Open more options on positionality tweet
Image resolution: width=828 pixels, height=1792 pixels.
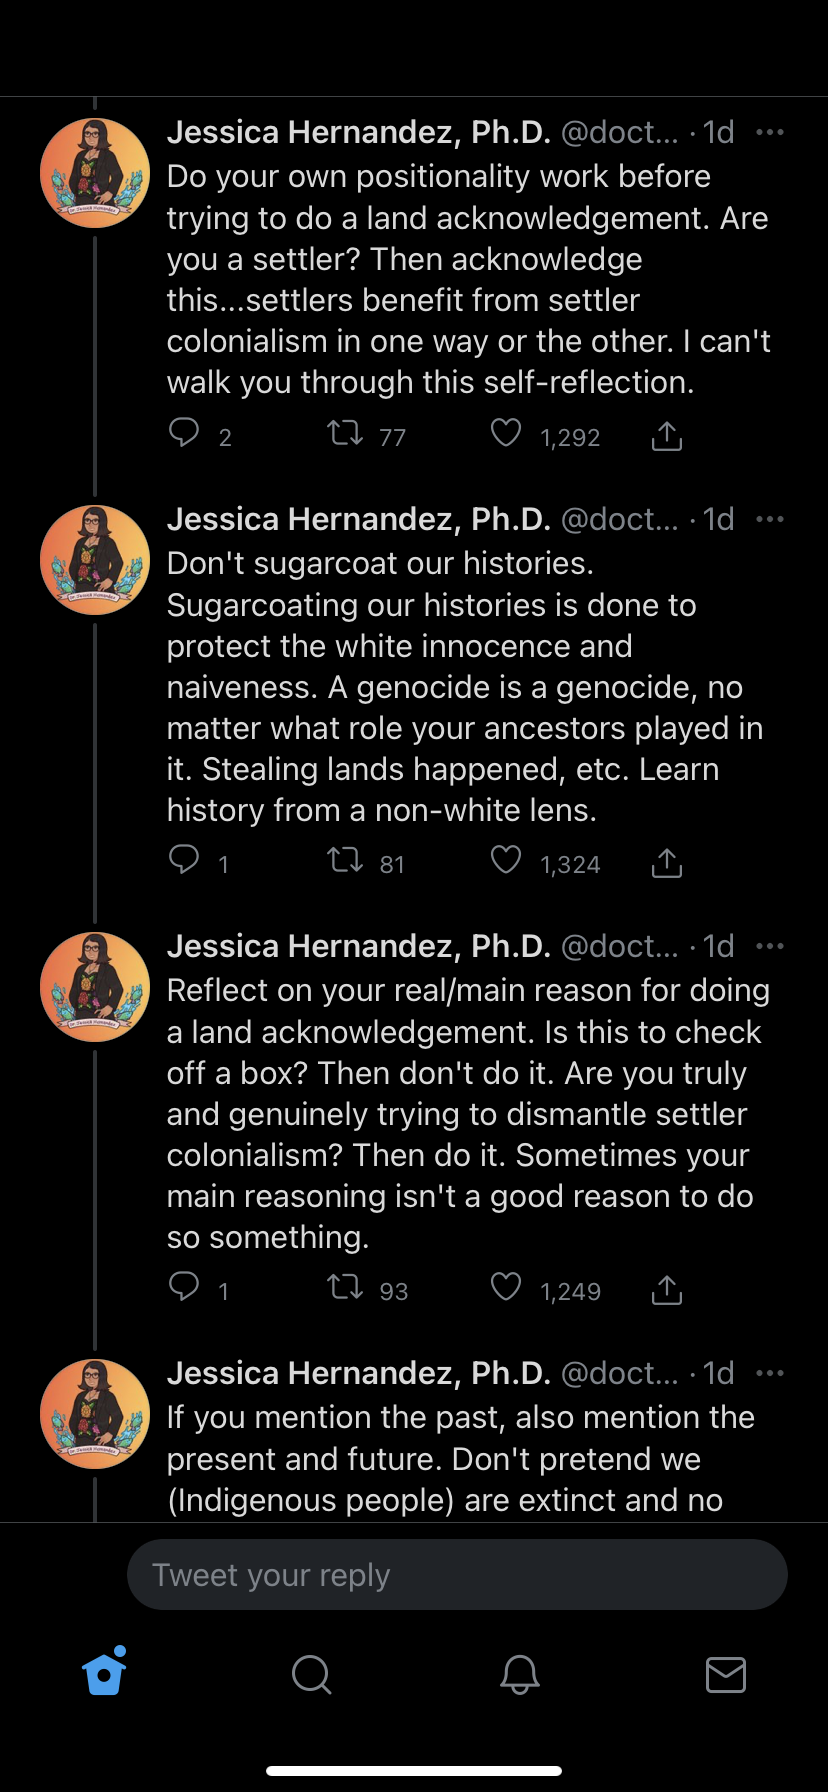click(x=770, y=133)
